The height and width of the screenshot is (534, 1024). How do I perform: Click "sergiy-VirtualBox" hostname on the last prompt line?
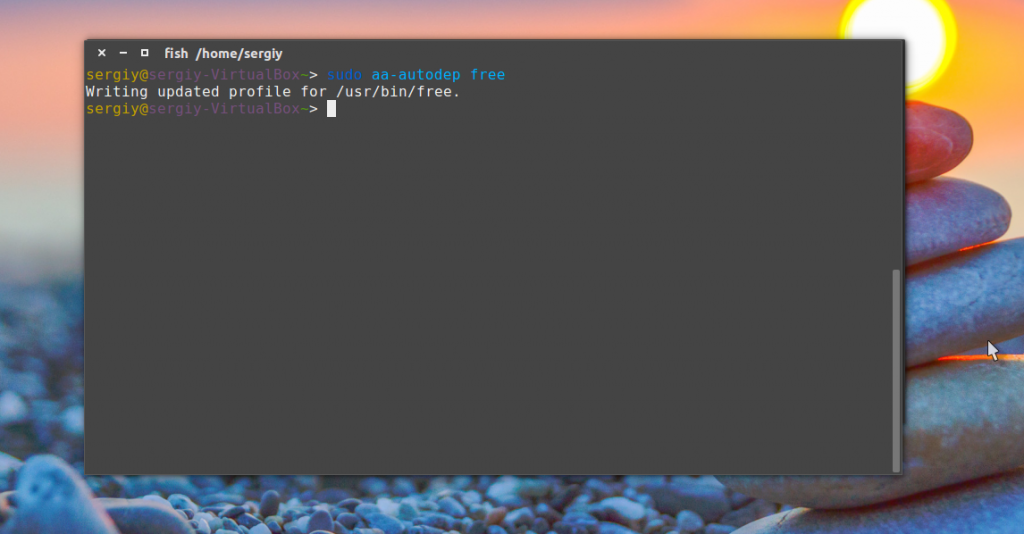click(x=224, y=108)
